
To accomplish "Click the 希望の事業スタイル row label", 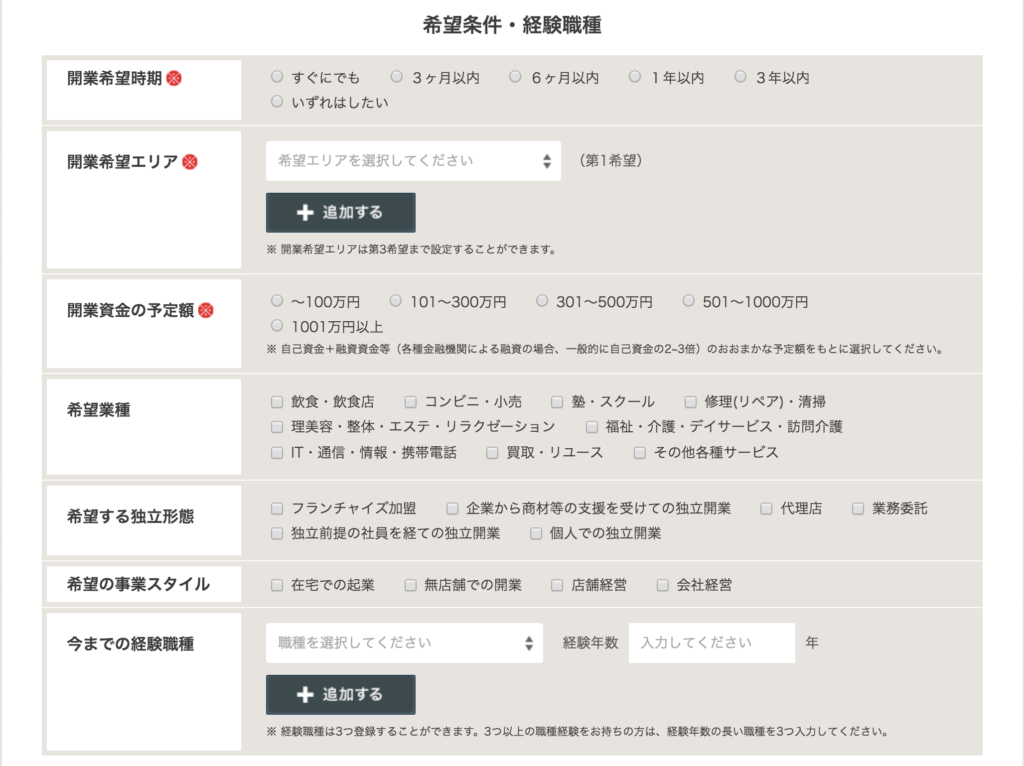I will click(x=138, y=584).
